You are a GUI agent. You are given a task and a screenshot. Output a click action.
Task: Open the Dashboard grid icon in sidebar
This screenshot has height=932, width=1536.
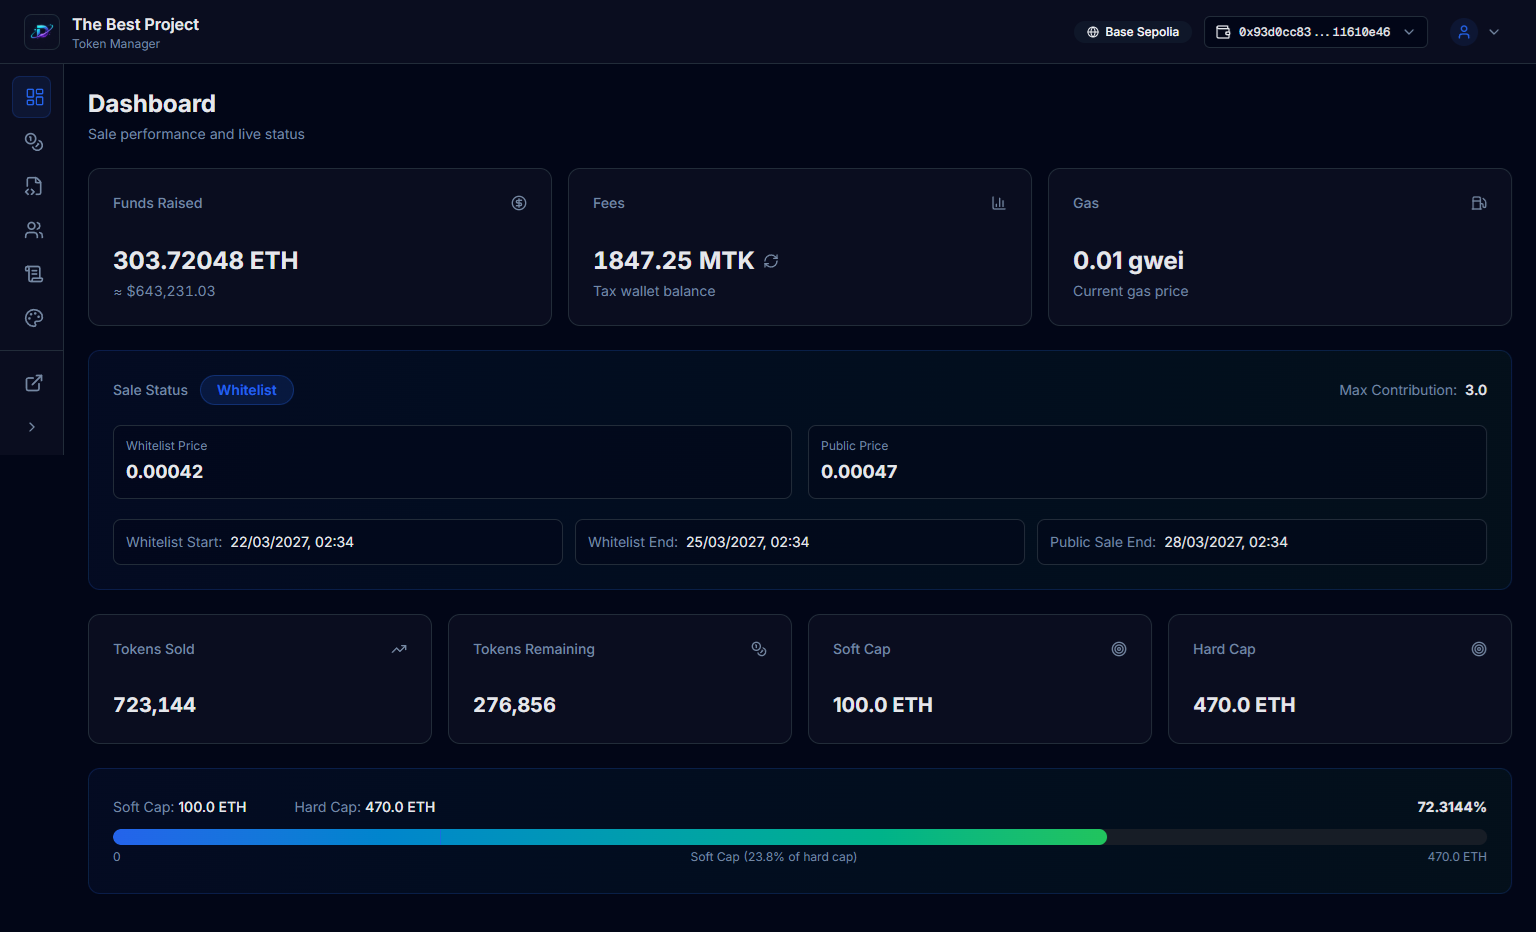(x=34, y=97)
